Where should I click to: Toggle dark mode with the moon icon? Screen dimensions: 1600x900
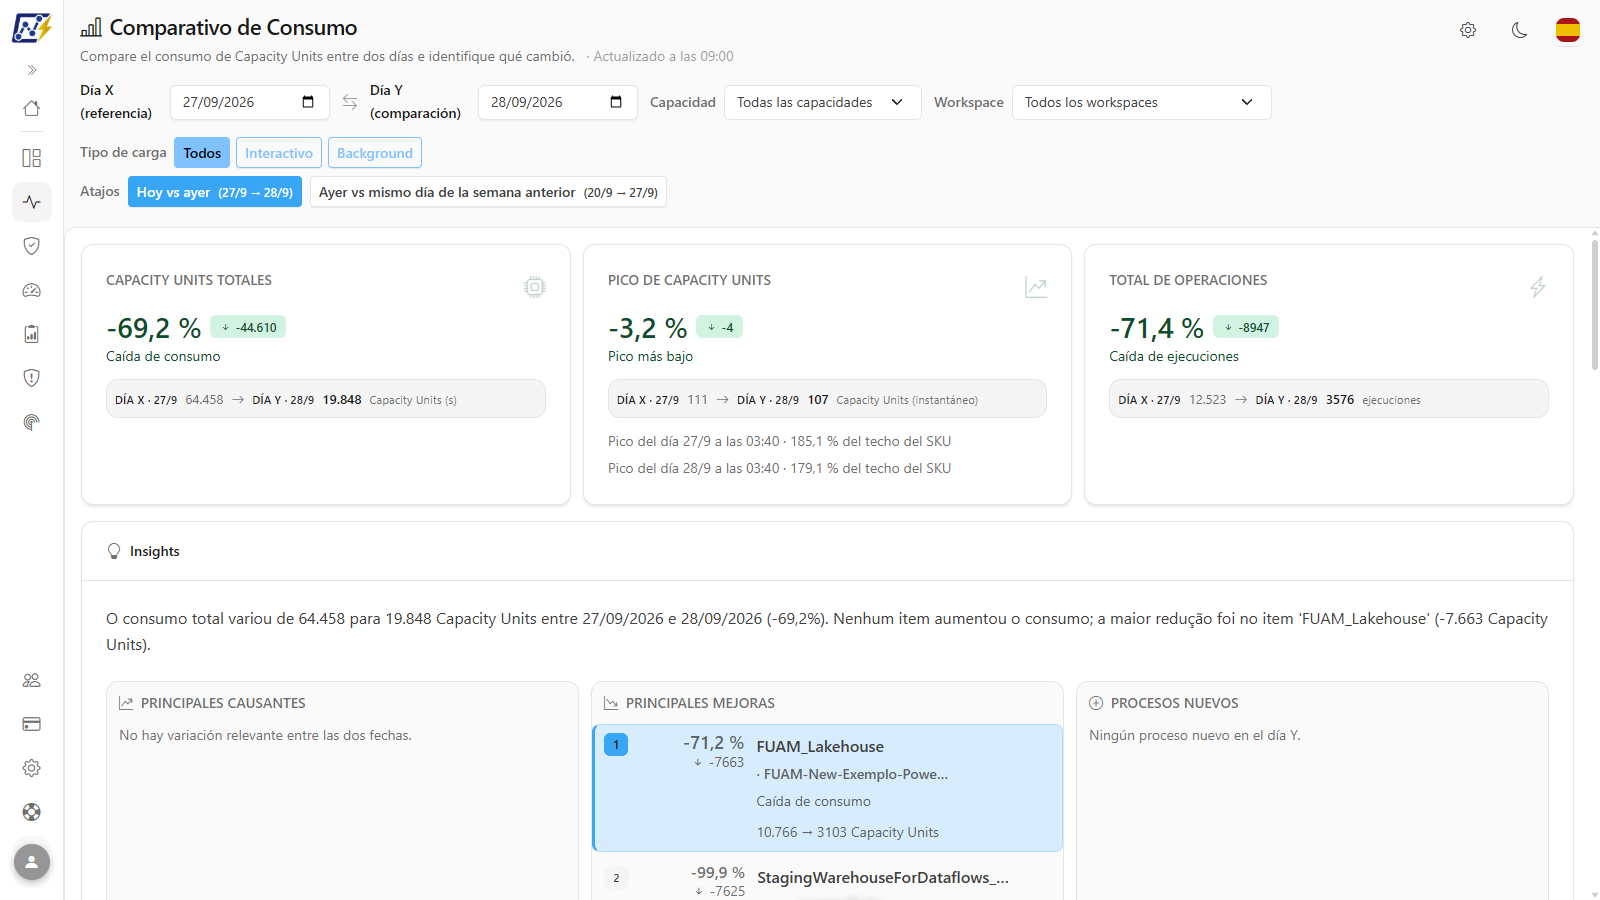[1520, 30]
